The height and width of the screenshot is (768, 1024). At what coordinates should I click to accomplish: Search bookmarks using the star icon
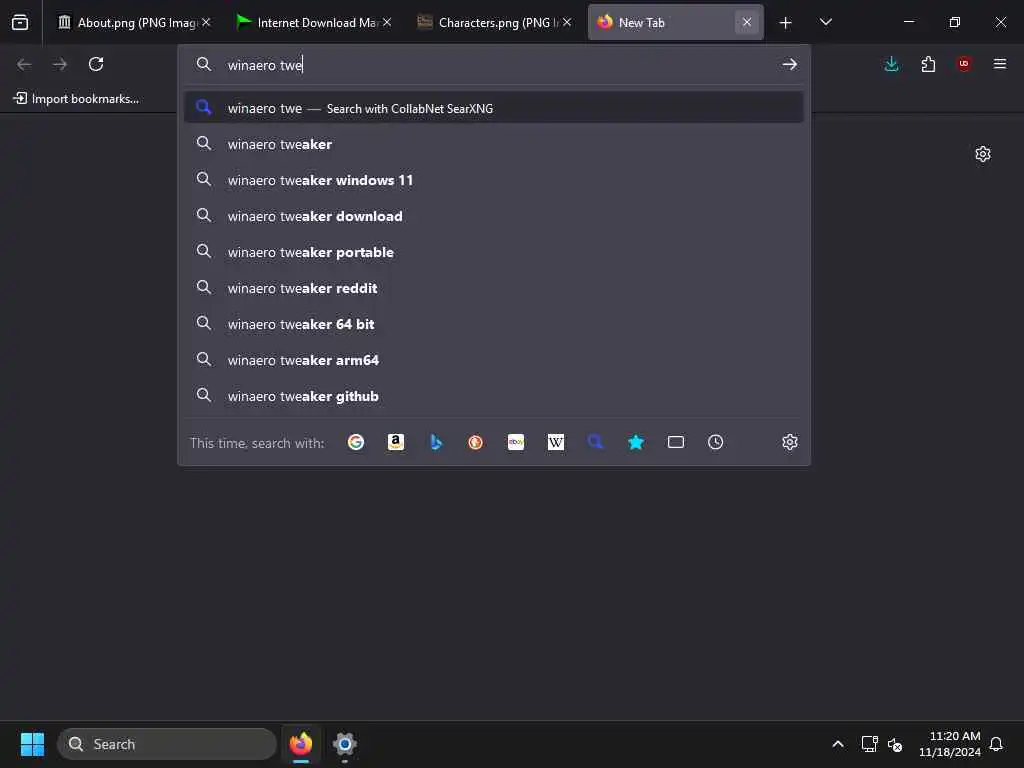pyautogui.click(x=636, y=442)
